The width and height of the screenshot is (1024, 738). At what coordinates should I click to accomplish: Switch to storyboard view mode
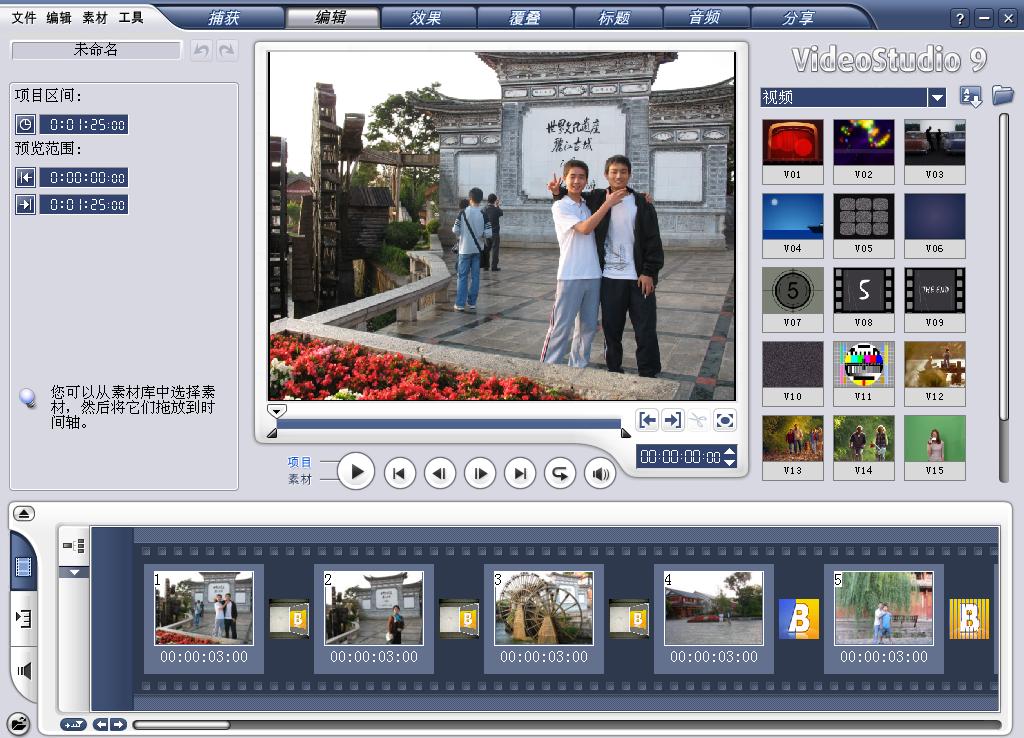(x=24, y=568)
